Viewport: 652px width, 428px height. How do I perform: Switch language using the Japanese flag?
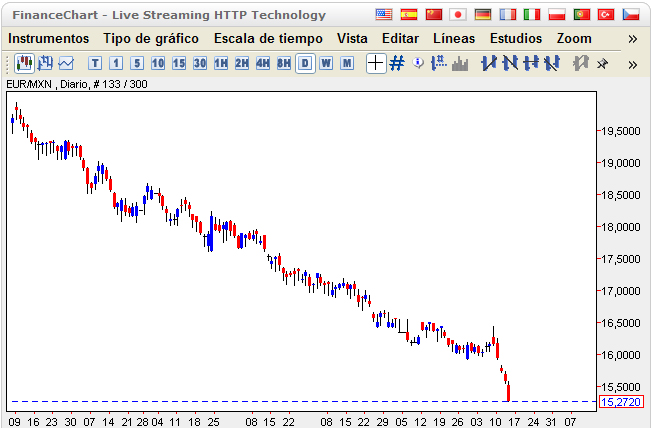click(x=458, y=14)
